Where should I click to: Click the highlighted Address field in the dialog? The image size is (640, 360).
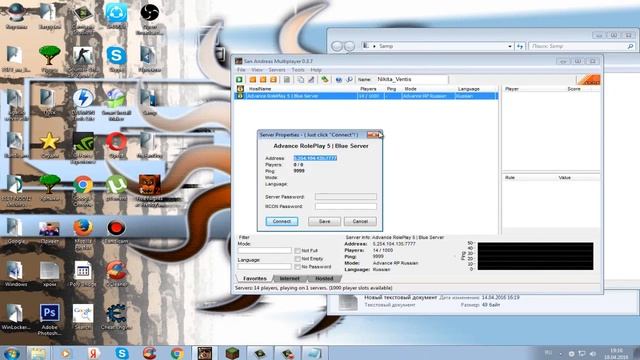click(315, 158)
